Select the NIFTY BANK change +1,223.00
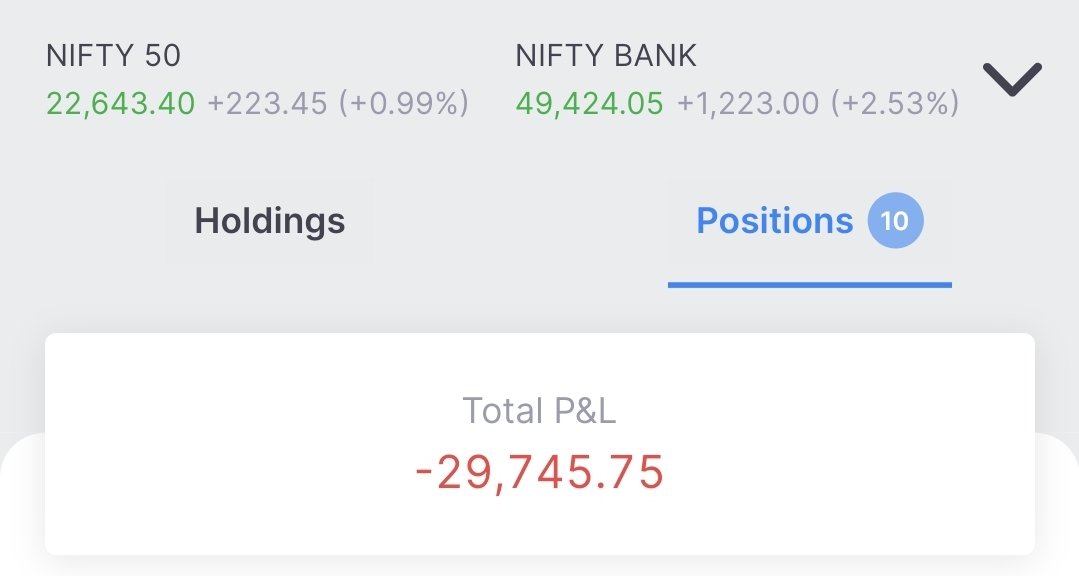The width and height of the screenshot is (1079, 576). coord(748,104)
